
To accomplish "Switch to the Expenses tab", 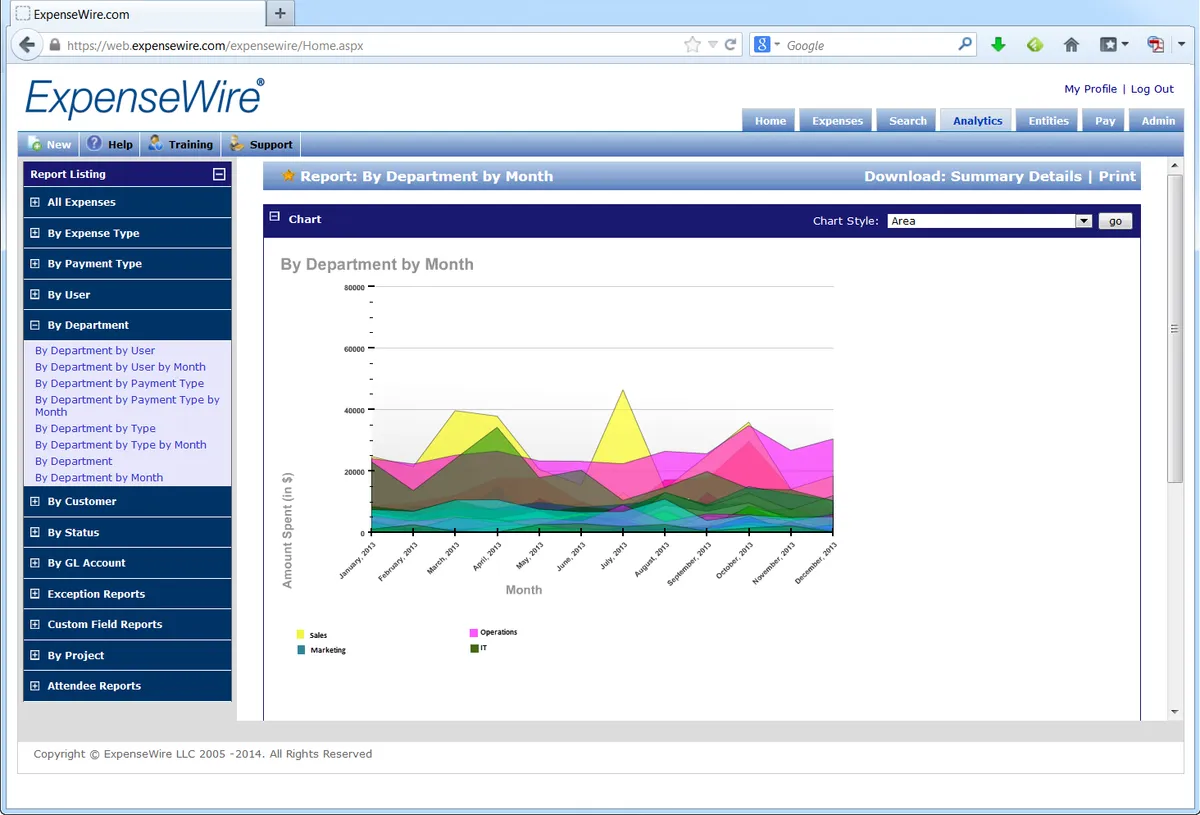I will [x=837, y=120].
